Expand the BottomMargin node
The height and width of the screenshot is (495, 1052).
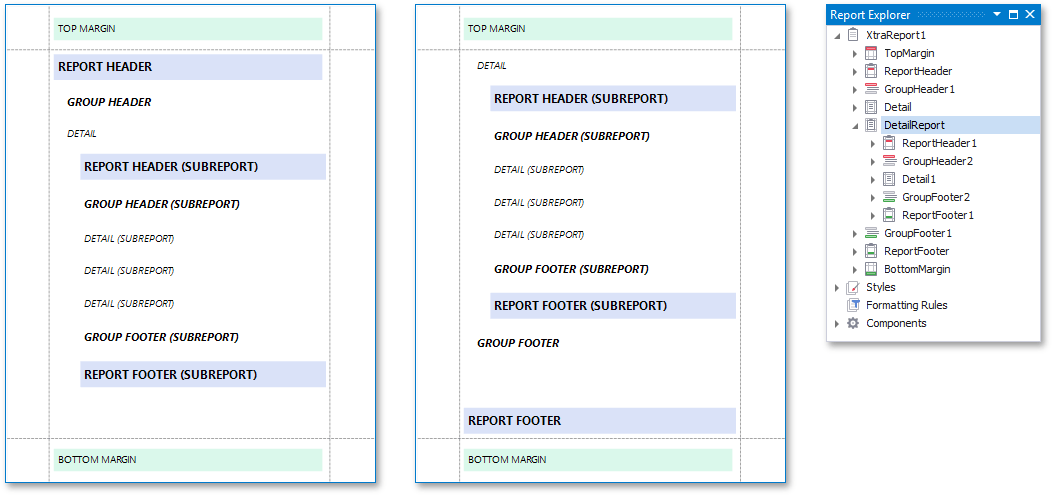pos(855,270)
